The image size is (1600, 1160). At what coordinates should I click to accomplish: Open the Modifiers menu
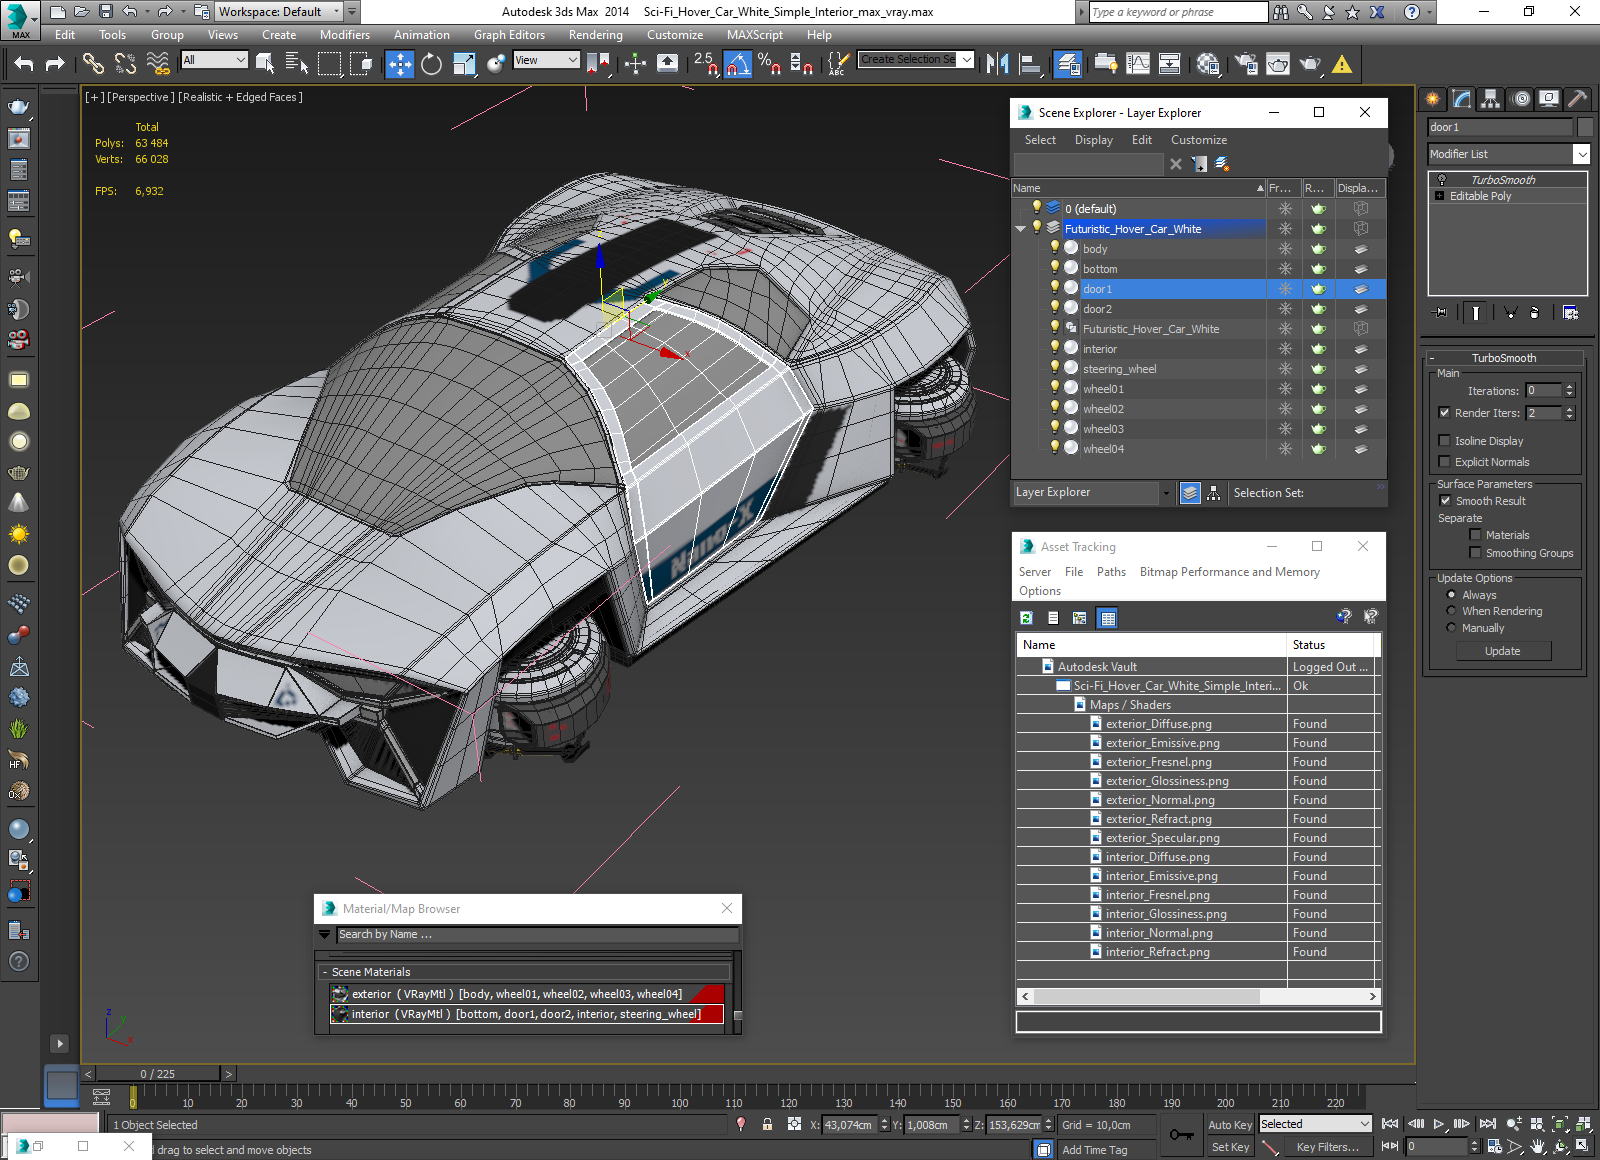point(345,34)
